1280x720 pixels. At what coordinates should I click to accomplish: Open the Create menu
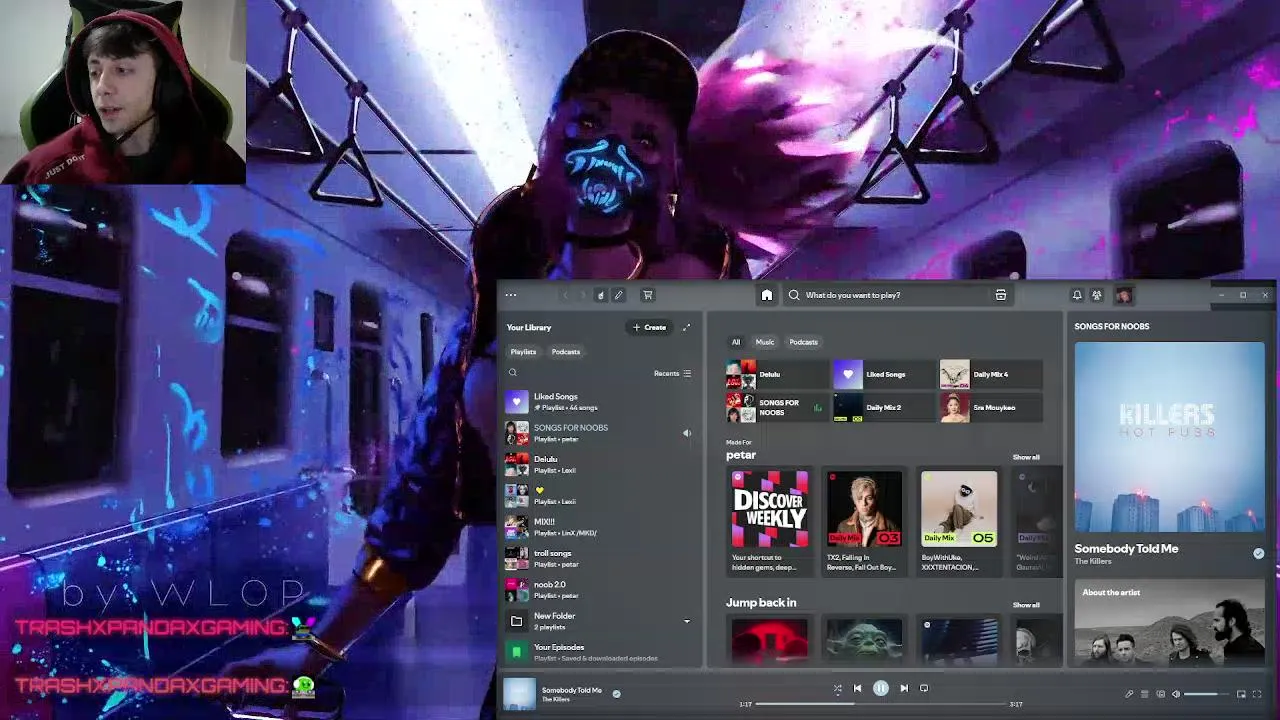[x=649, y=327]
